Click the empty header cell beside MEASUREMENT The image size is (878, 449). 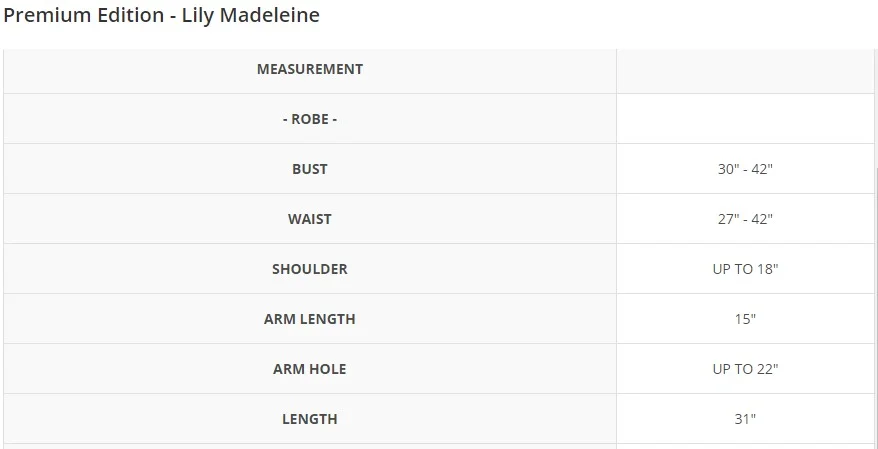pyautogui.click(x=745, y=71)
